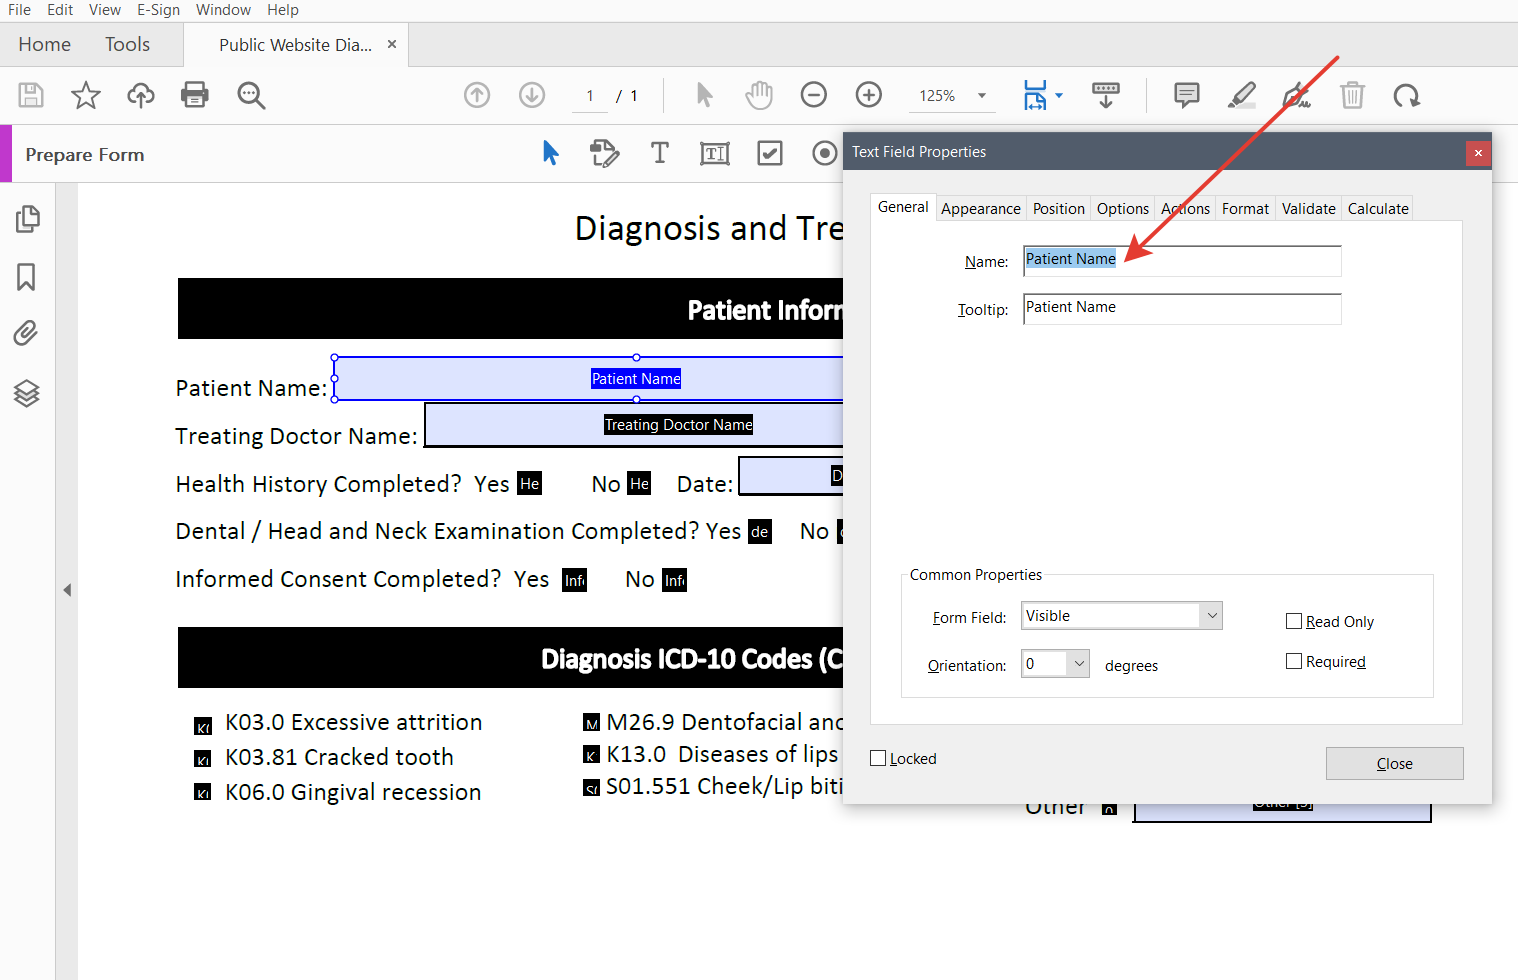Switch to the Appearance tab
The height and width of the screenshot is (980, 1518).
click(980, 208)
